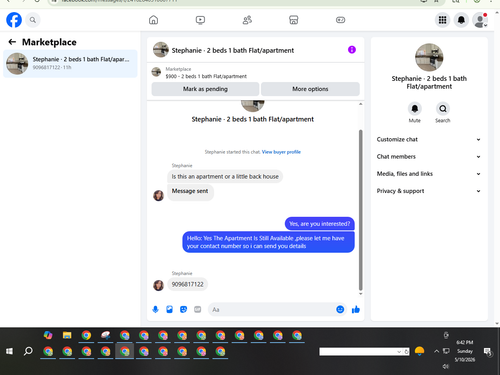The width and height of the screenshot is (500, 375).
Task: Open the Windows Start menu
Action: [9, 351]
